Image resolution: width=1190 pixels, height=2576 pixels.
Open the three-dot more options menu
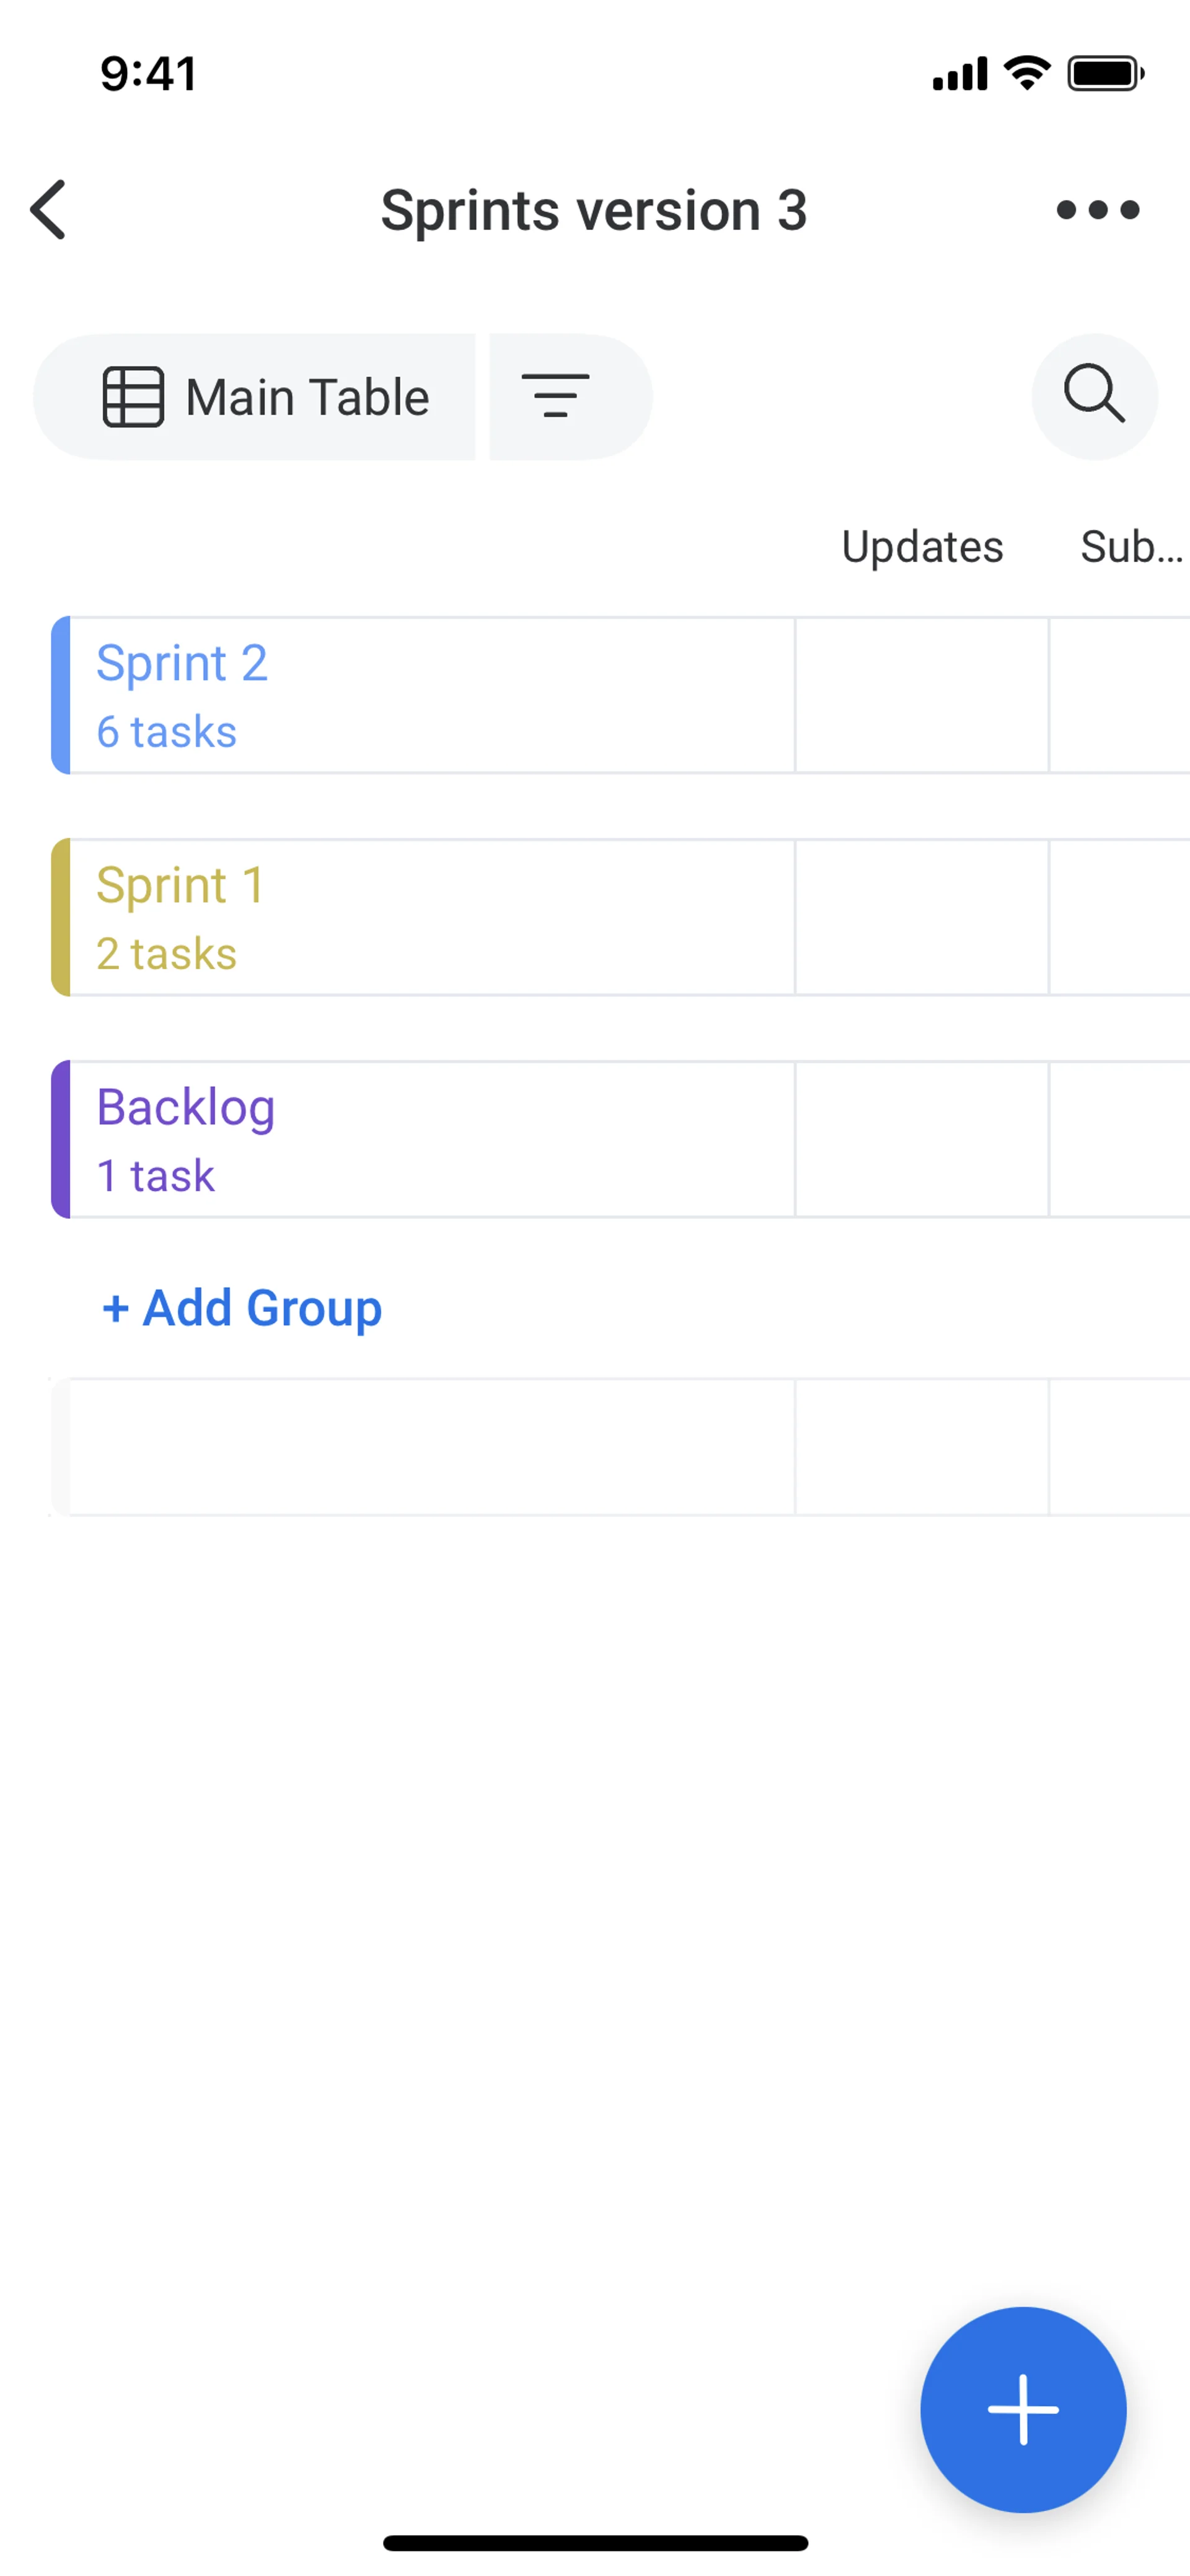(1097, 210)
